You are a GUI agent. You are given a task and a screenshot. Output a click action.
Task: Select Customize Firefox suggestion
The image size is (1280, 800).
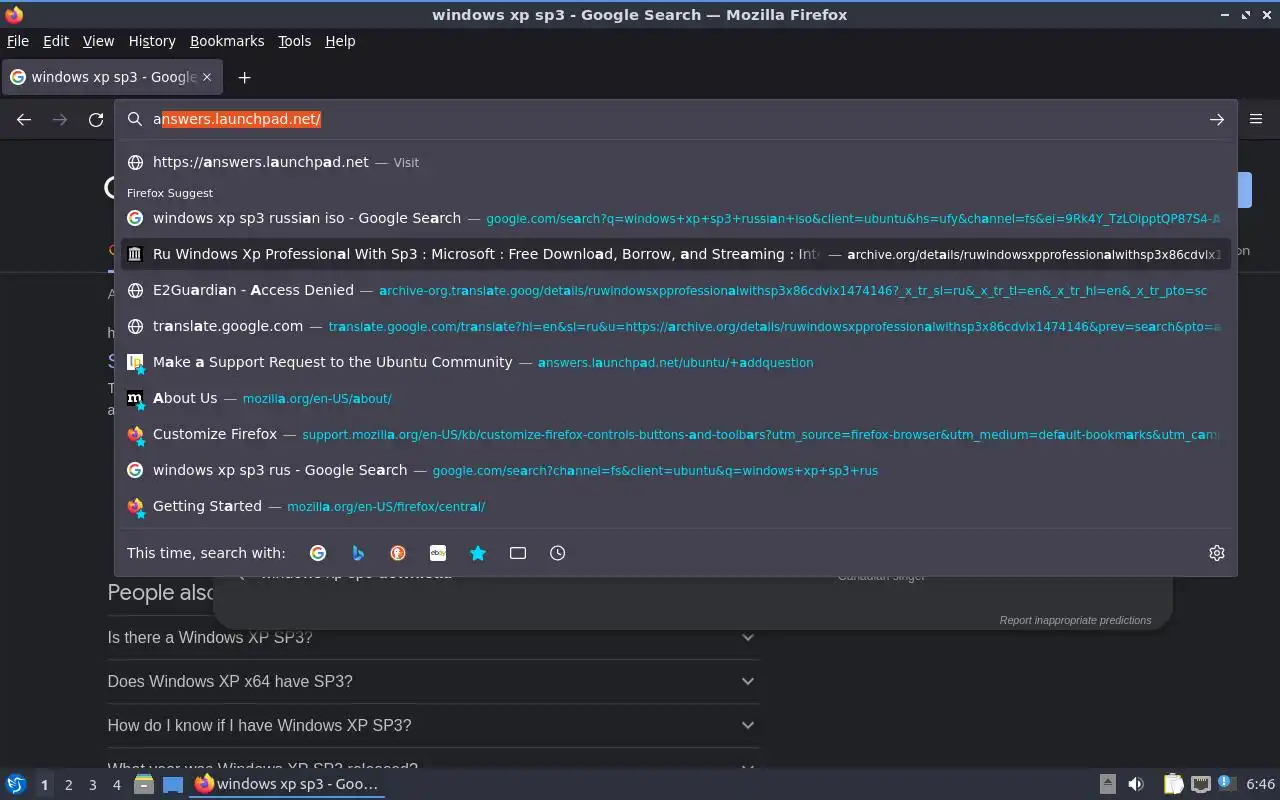pos(675,434)
